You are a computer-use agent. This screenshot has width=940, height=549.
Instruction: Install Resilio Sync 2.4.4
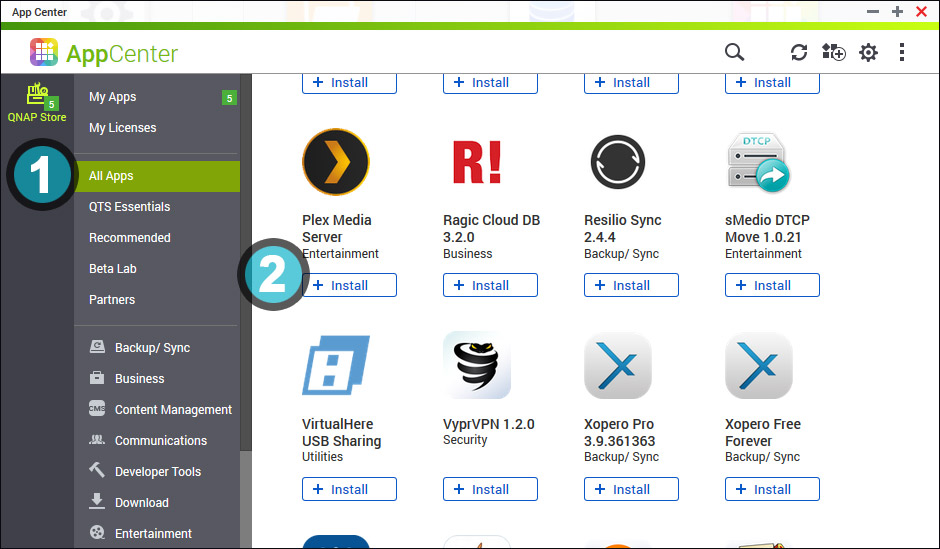(631, 285)
